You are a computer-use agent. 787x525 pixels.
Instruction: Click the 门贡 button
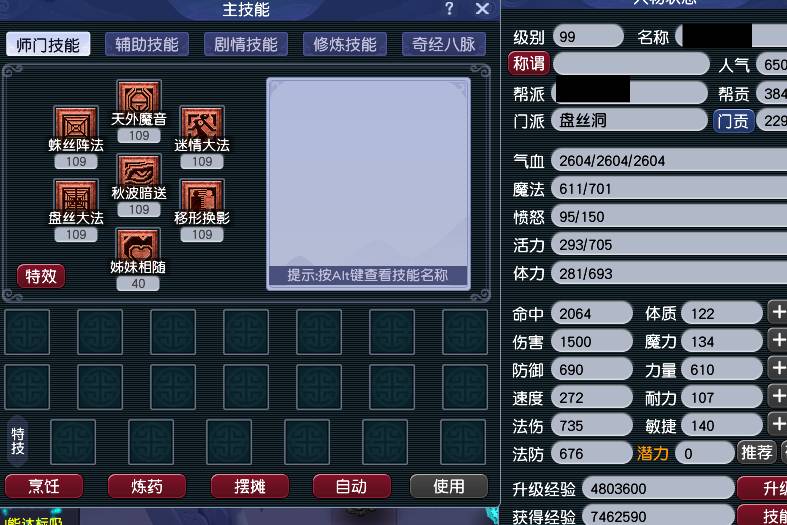pos(734,121)
